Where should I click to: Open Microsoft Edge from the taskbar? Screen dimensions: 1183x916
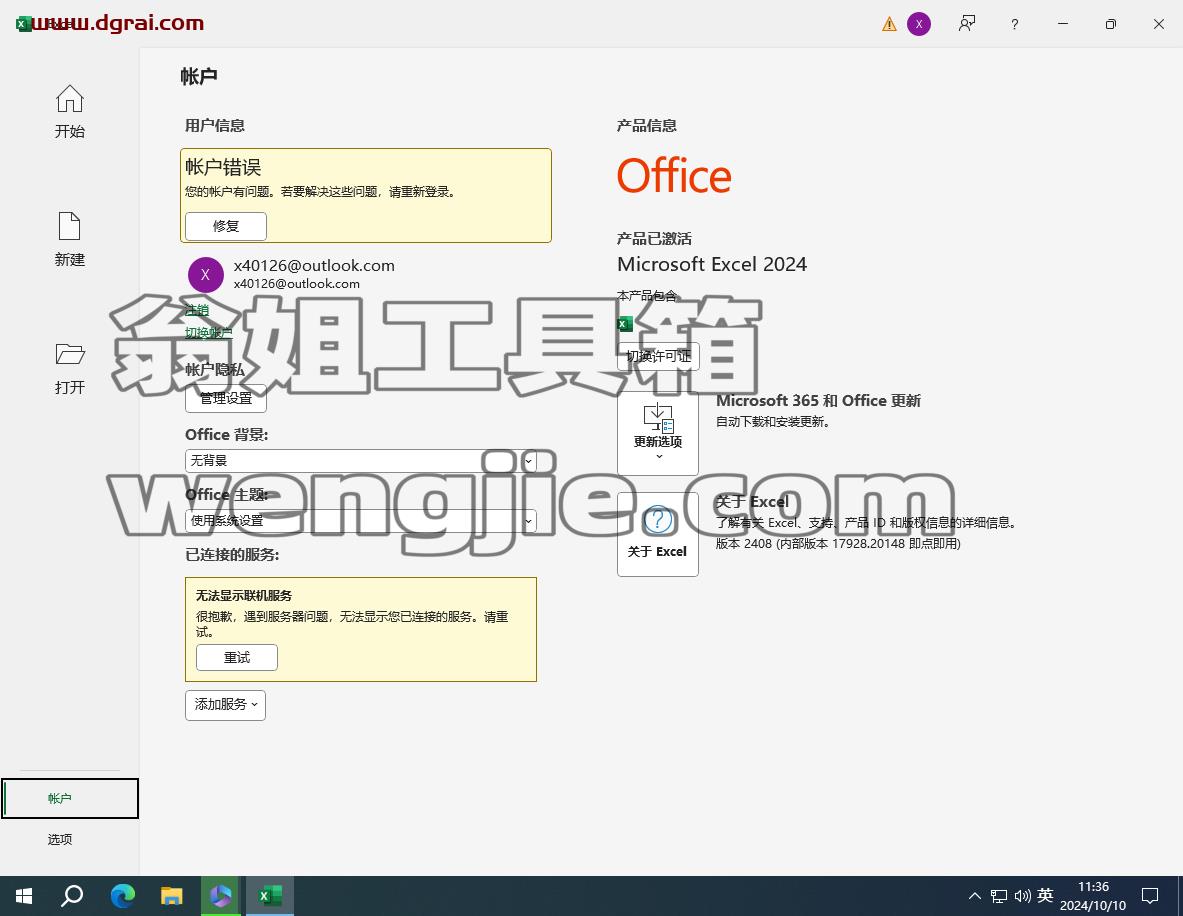coord(122,896)
